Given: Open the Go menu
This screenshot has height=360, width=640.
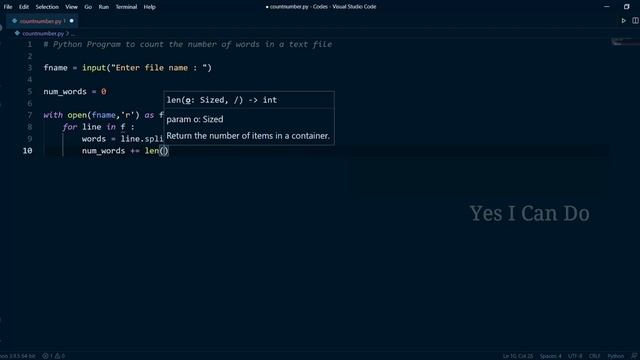Looking at the screenshot, I should pos(88,7).
